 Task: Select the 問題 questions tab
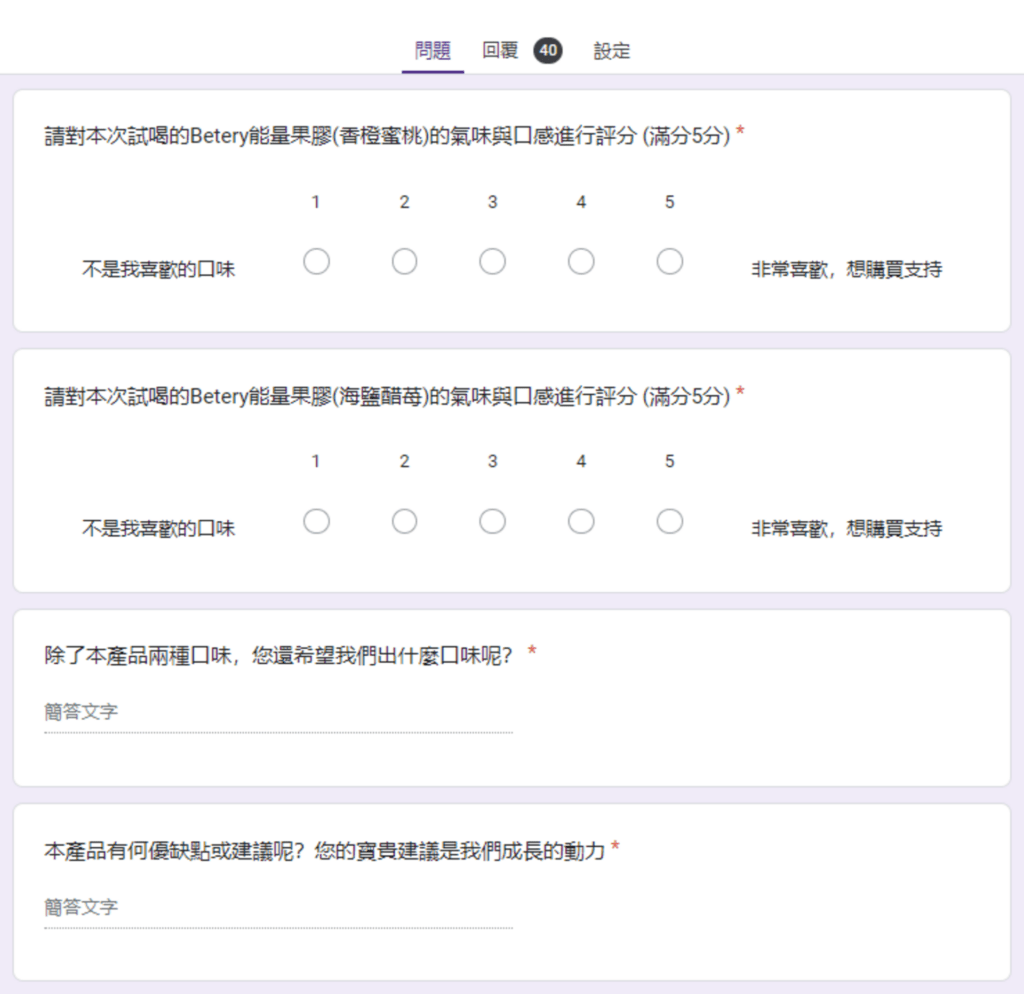[432, 51]
